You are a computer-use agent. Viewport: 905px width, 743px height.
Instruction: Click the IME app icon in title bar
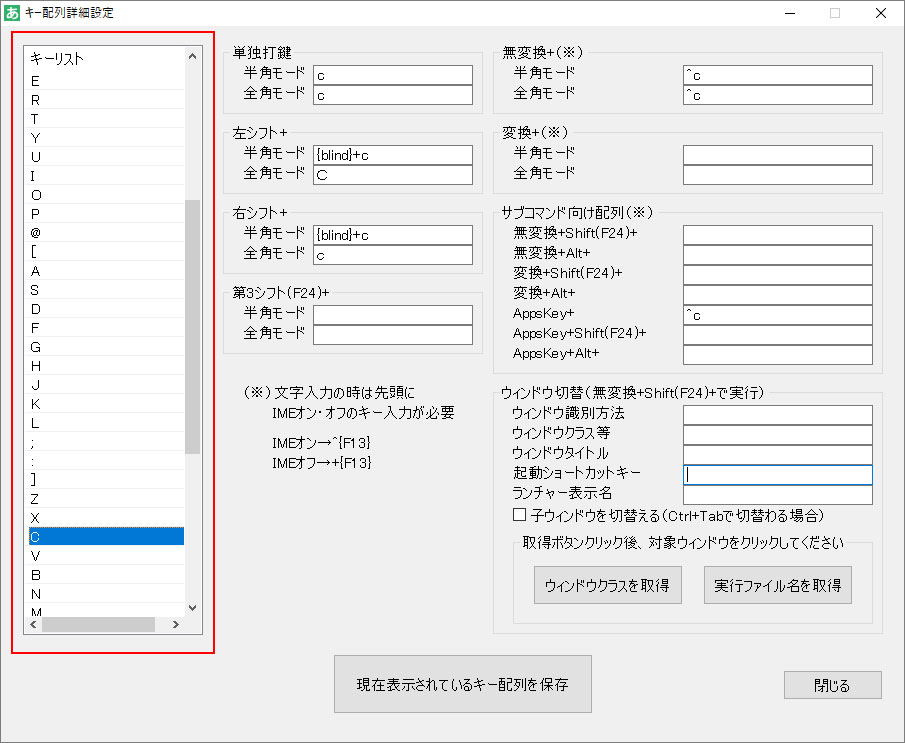click(12, 12)
